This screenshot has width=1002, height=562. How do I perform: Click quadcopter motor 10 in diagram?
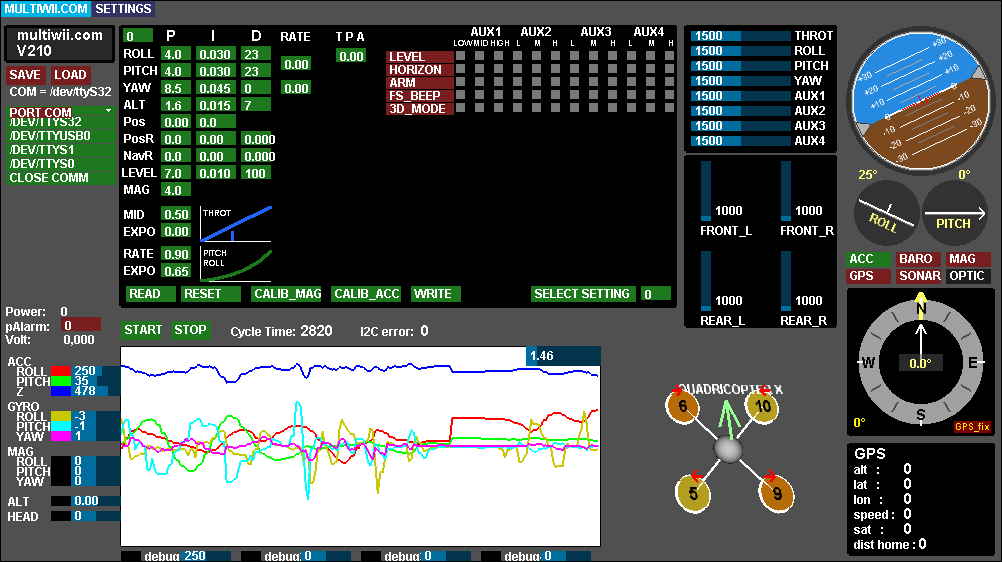coord(762,406)
